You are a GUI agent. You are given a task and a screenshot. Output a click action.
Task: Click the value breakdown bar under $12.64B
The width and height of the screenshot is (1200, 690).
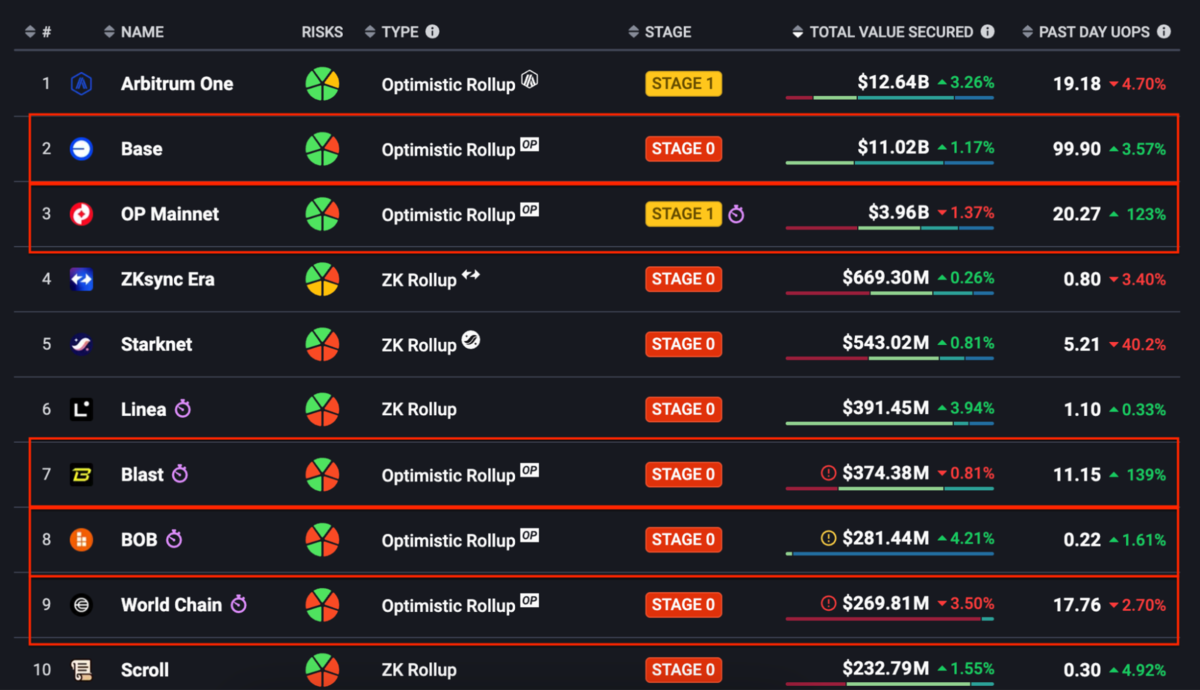coord(890,98)
